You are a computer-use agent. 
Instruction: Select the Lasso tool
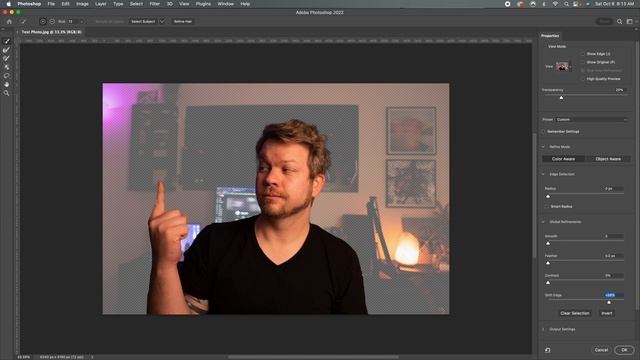(7, 76)
